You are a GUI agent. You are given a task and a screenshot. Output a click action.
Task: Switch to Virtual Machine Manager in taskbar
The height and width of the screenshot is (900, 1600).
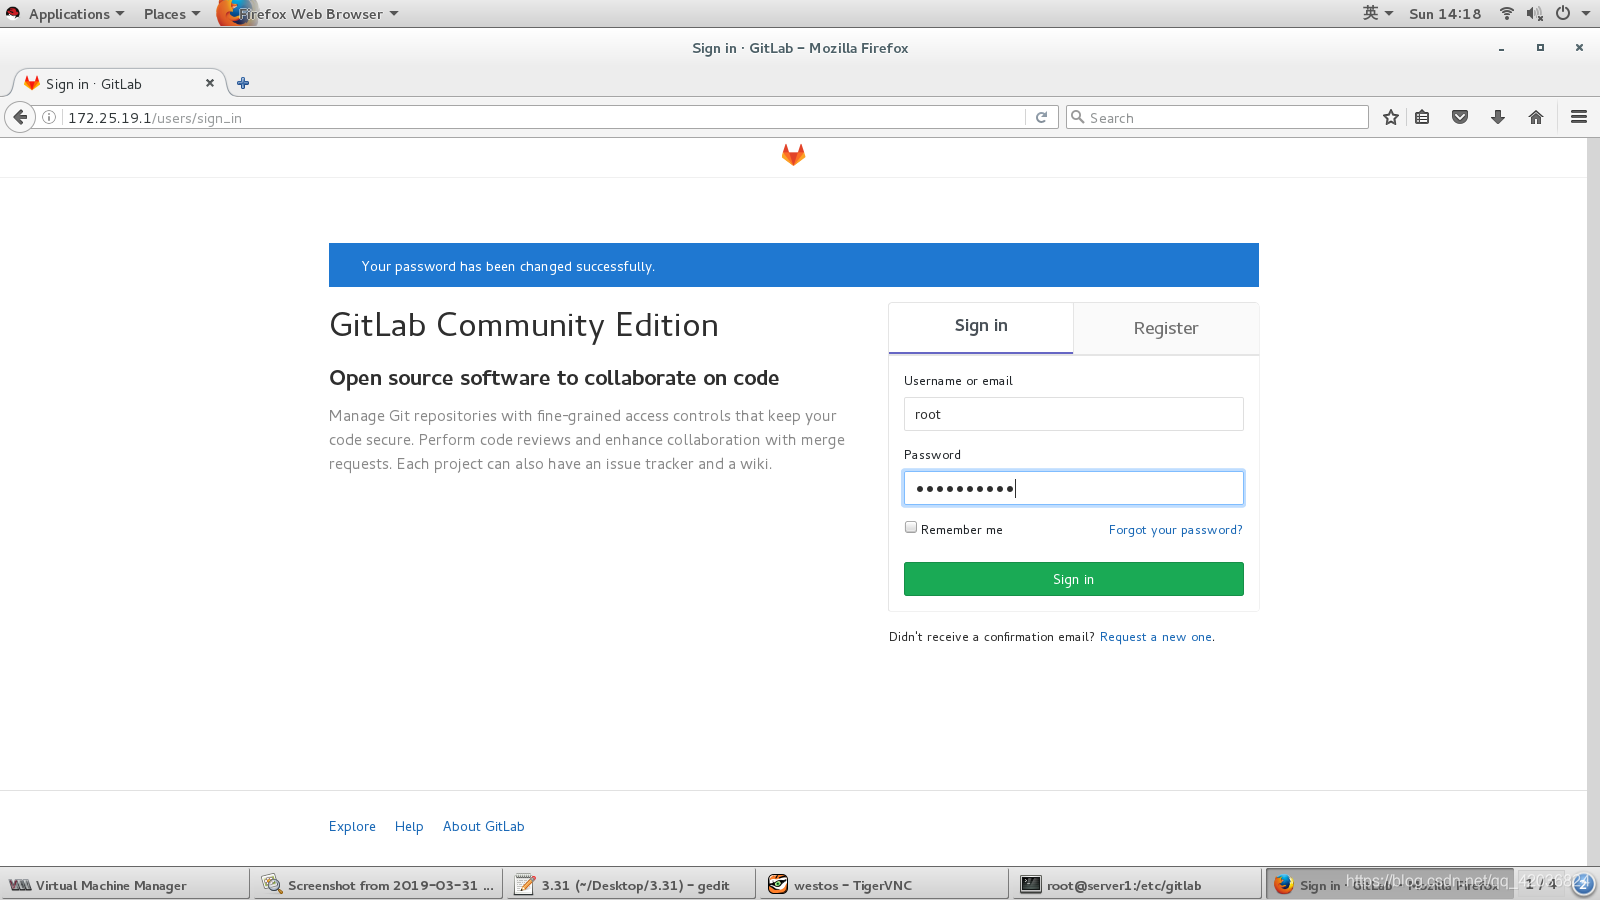pyautogui.click(x=125, y=885)
